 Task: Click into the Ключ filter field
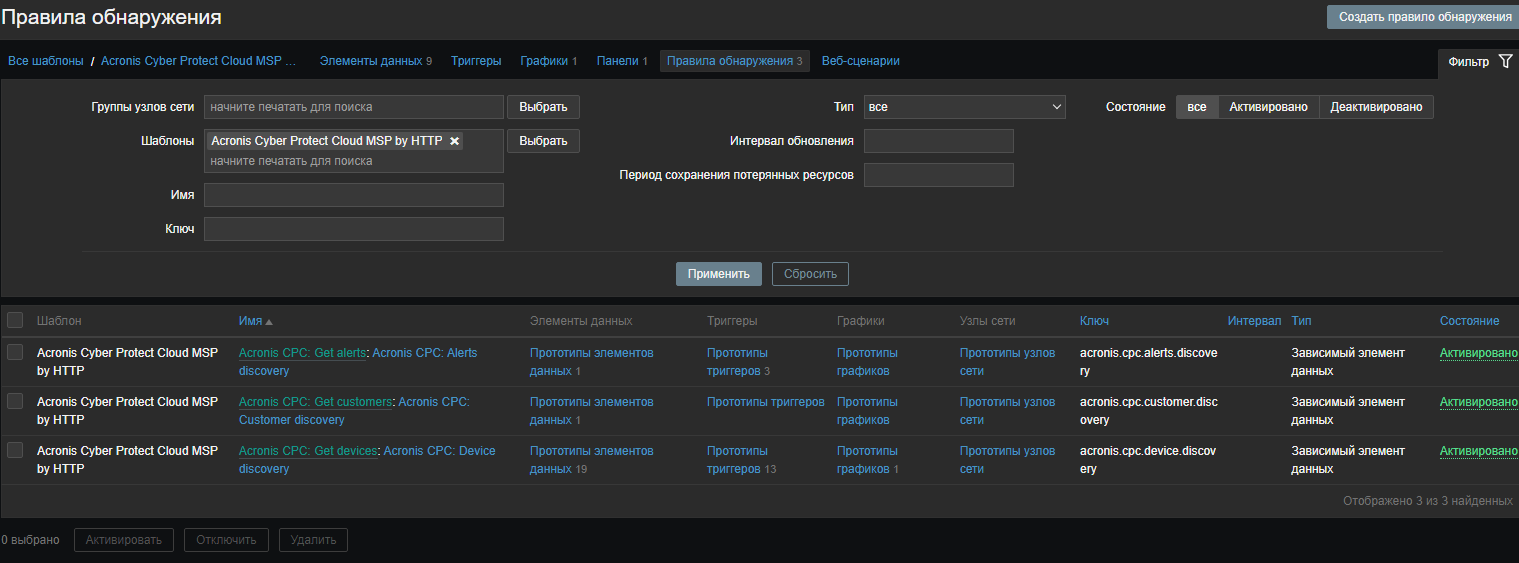point(353,229)
